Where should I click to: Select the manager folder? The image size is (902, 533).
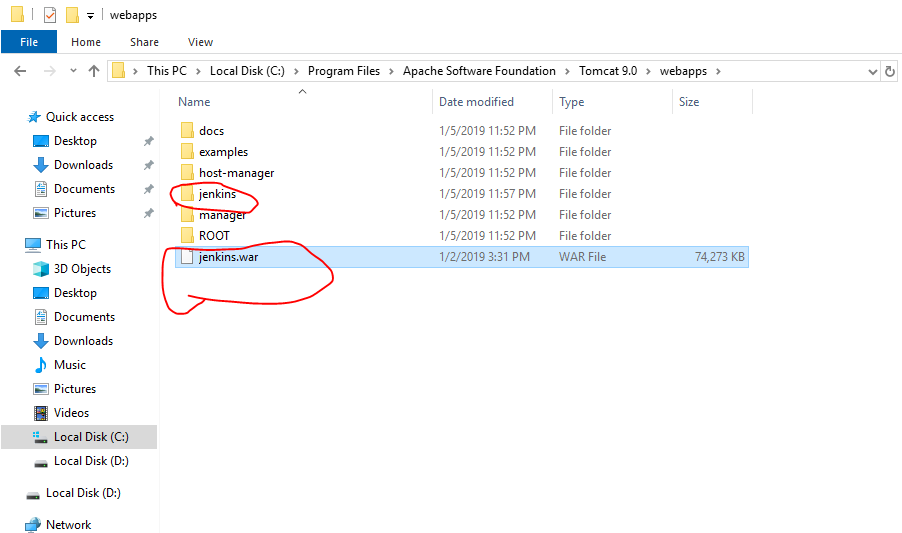(222, 215)
